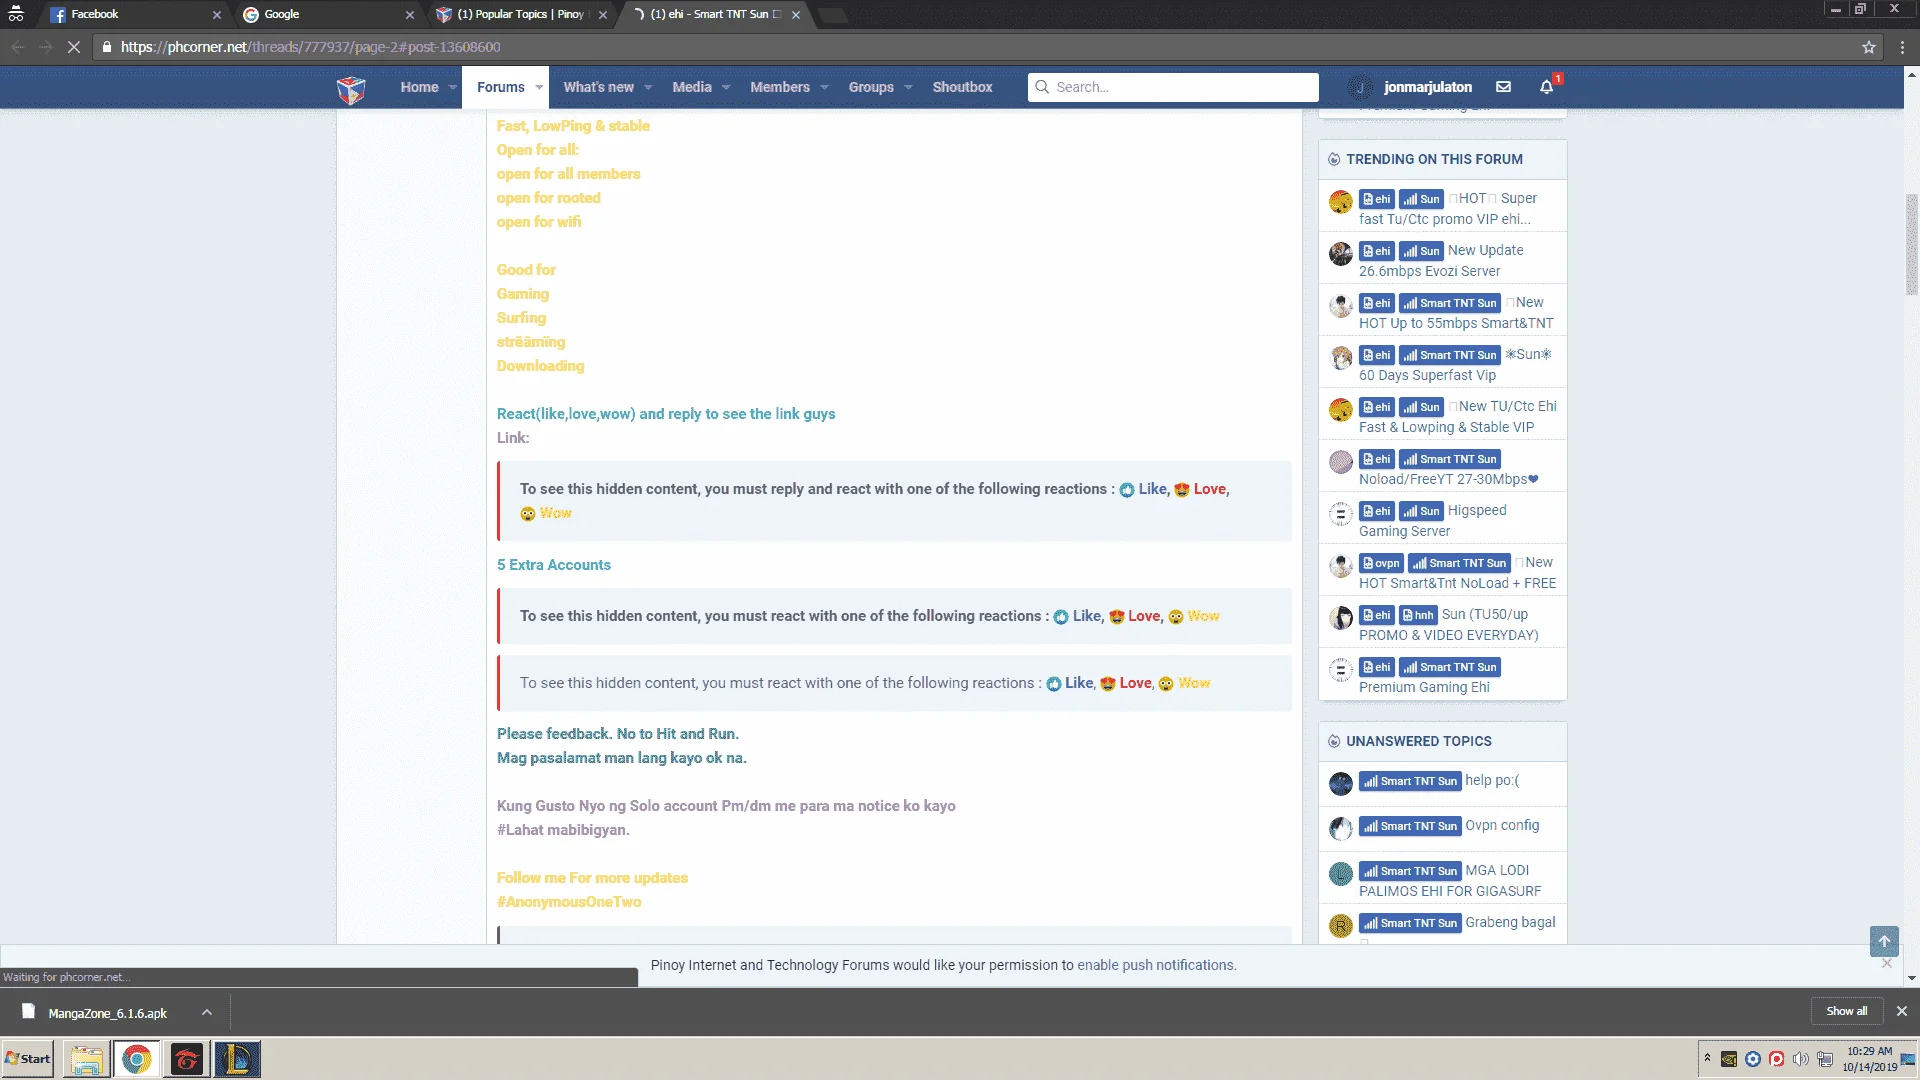Expand the Home menu dropdown arrow
Image resolution: width=1920 pixels, height=1080 pixels.
point(453,87)
